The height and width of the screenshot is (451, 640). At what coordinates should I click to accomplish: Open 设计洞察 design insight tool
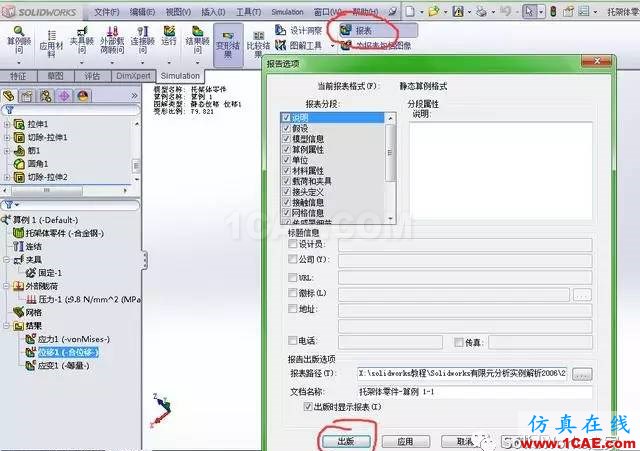[299, 30]
